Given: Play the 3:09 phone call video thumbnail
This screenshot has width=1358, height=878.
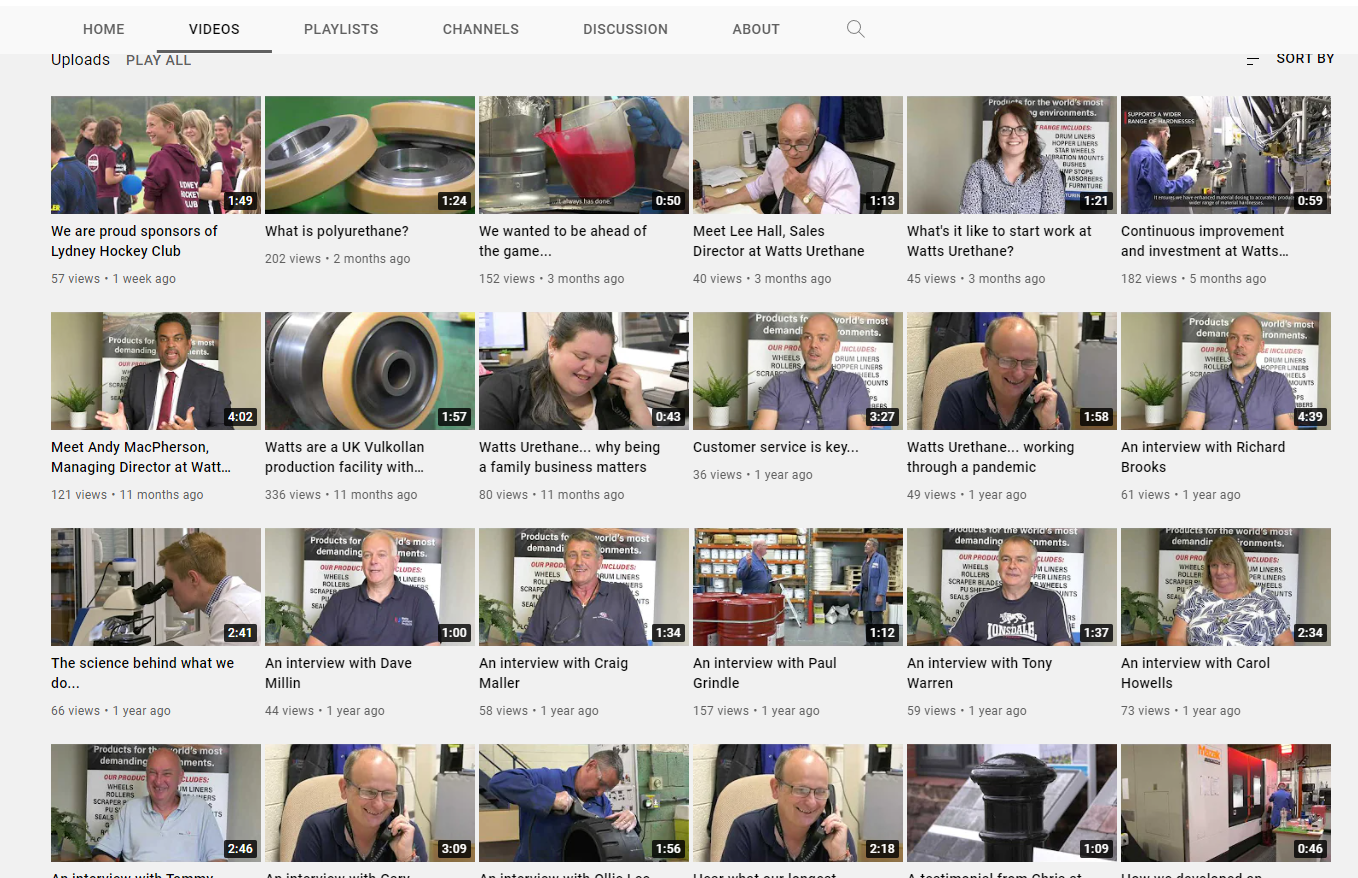Looking at the screenshot, I should click(370, 803).
